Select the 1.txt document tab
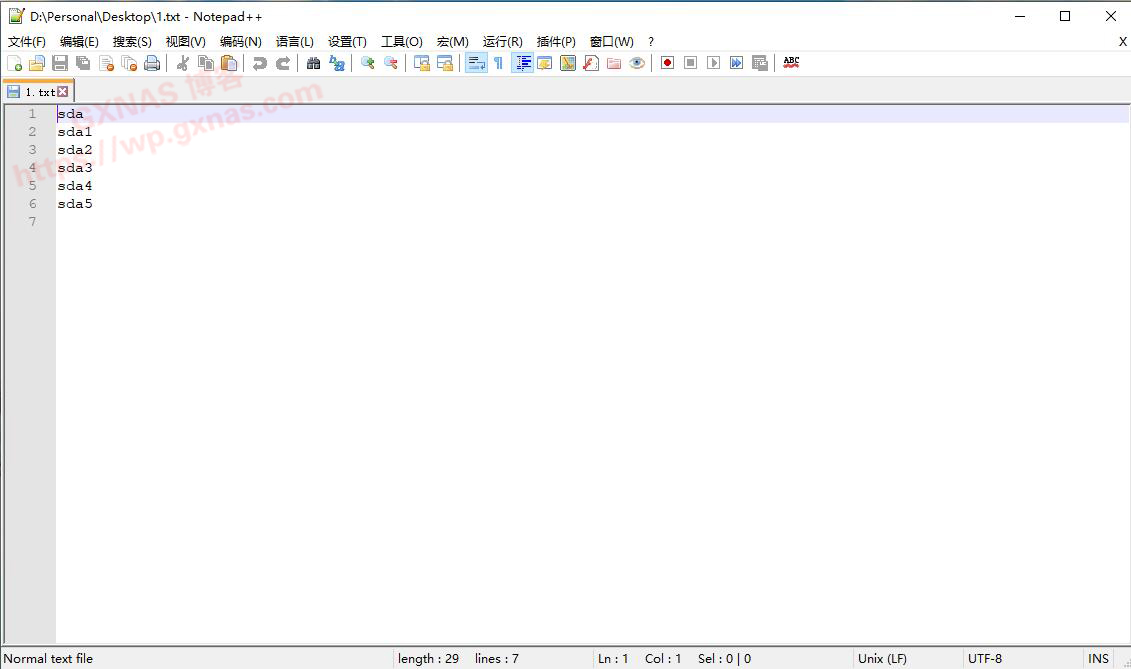 click(x=39, y=92)
